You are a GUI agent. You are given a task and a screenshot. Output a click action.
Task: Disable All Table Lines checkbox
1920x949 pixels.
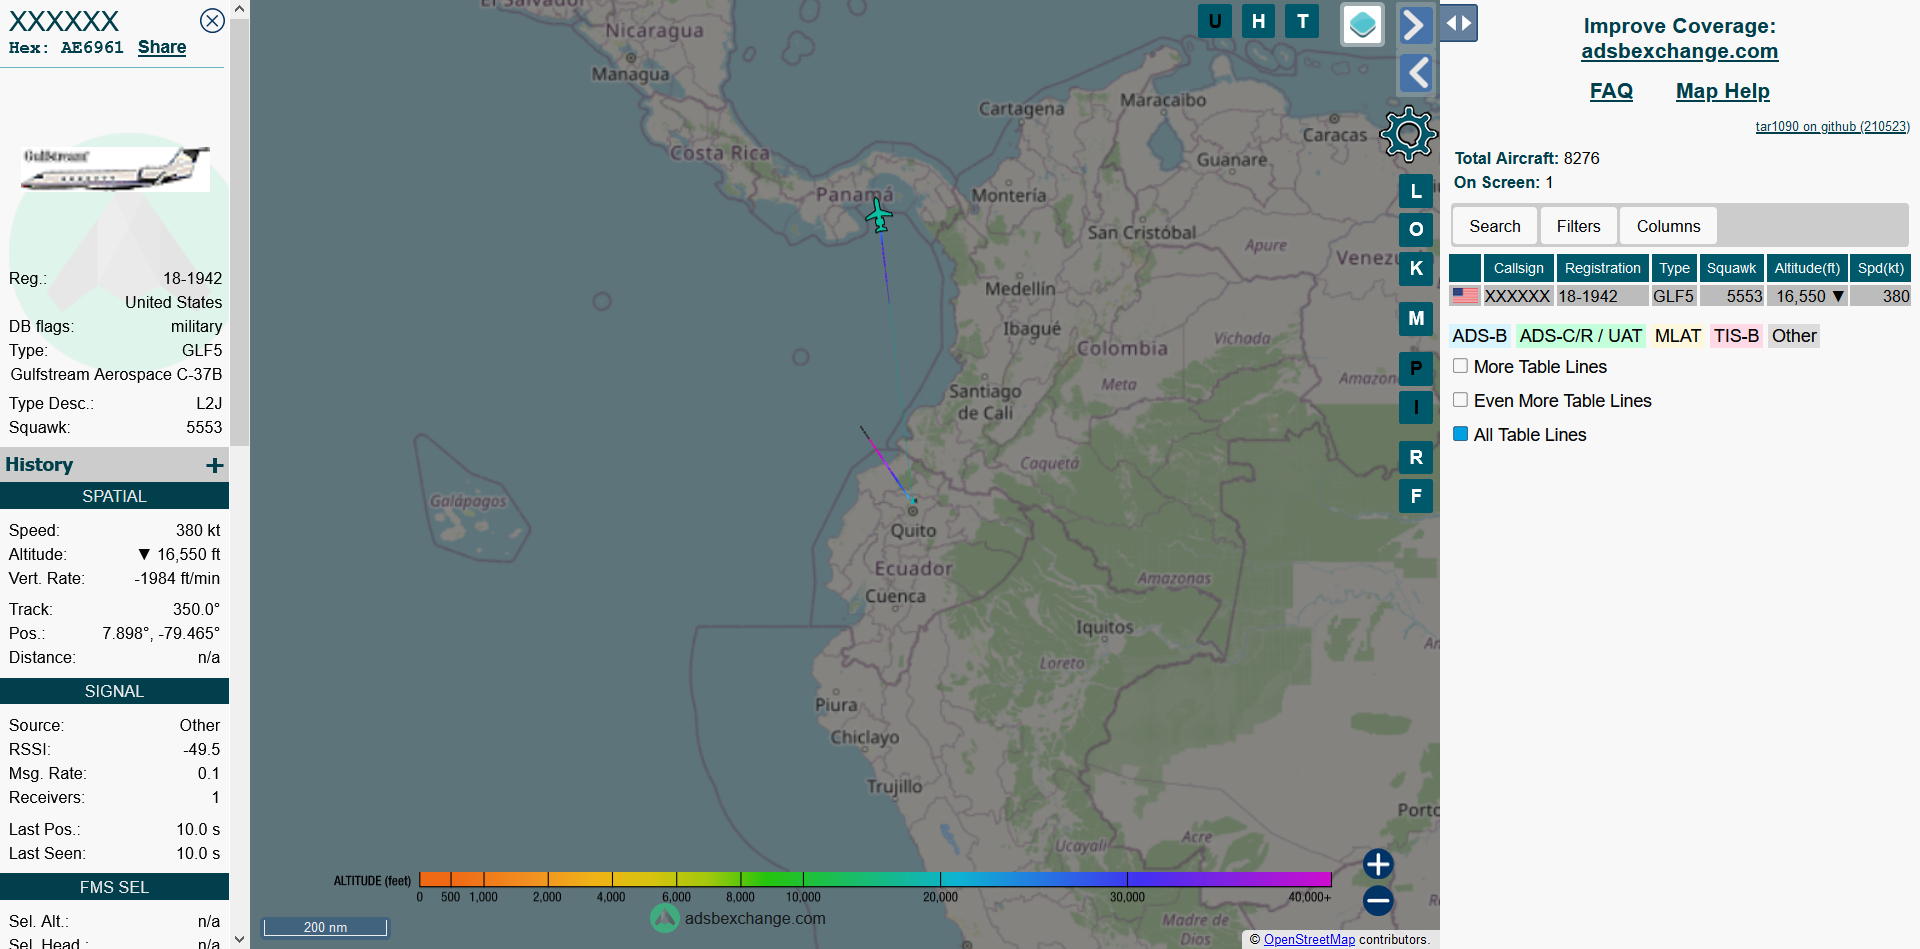pos(1460,434)
